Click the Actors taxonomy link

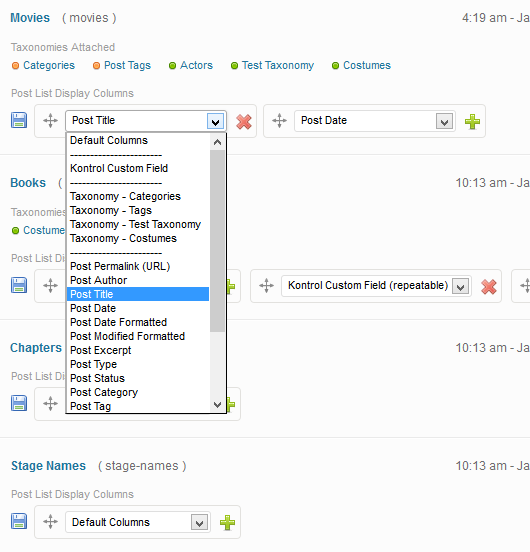pyautogui.click(x=196, y=65)
